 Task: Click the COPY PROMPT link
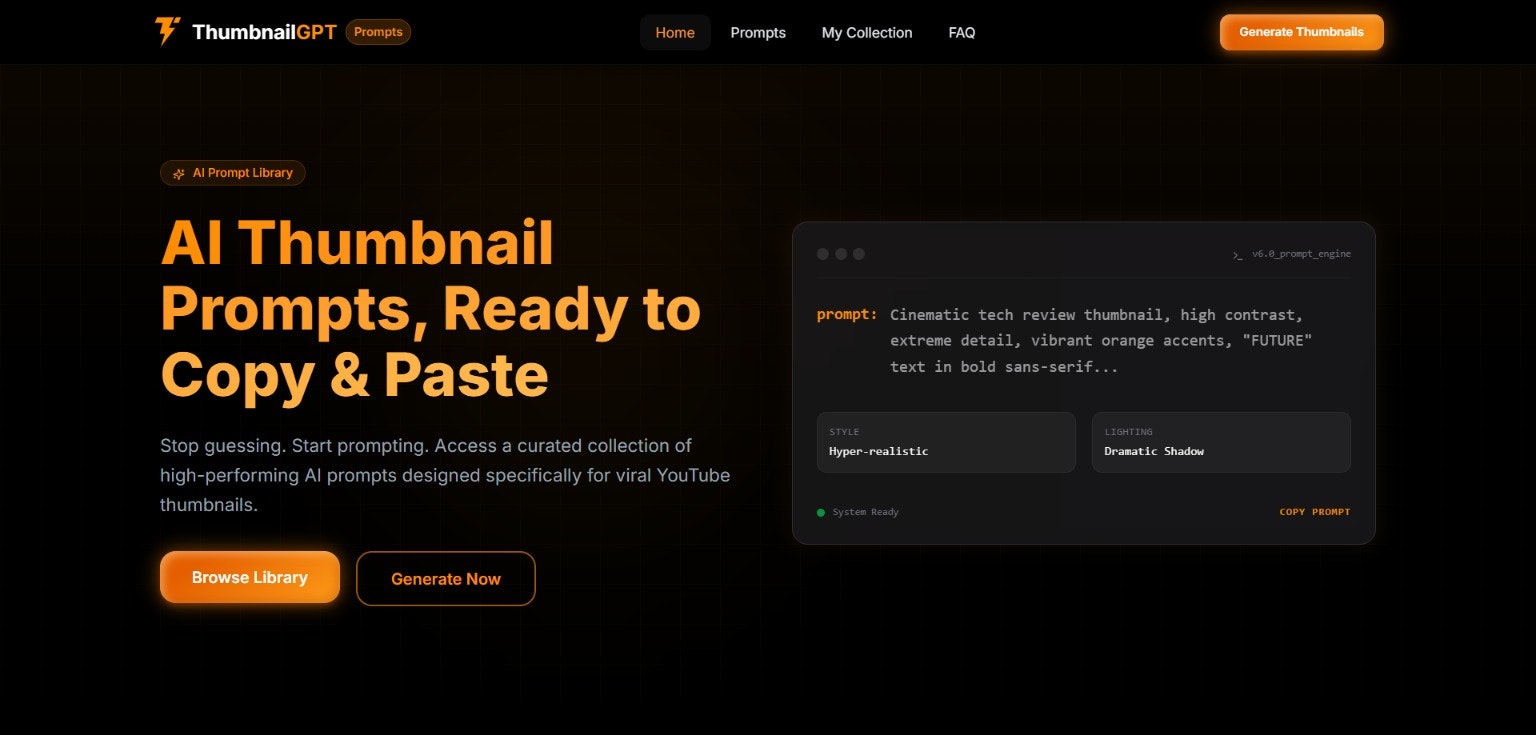point(1314,511)
